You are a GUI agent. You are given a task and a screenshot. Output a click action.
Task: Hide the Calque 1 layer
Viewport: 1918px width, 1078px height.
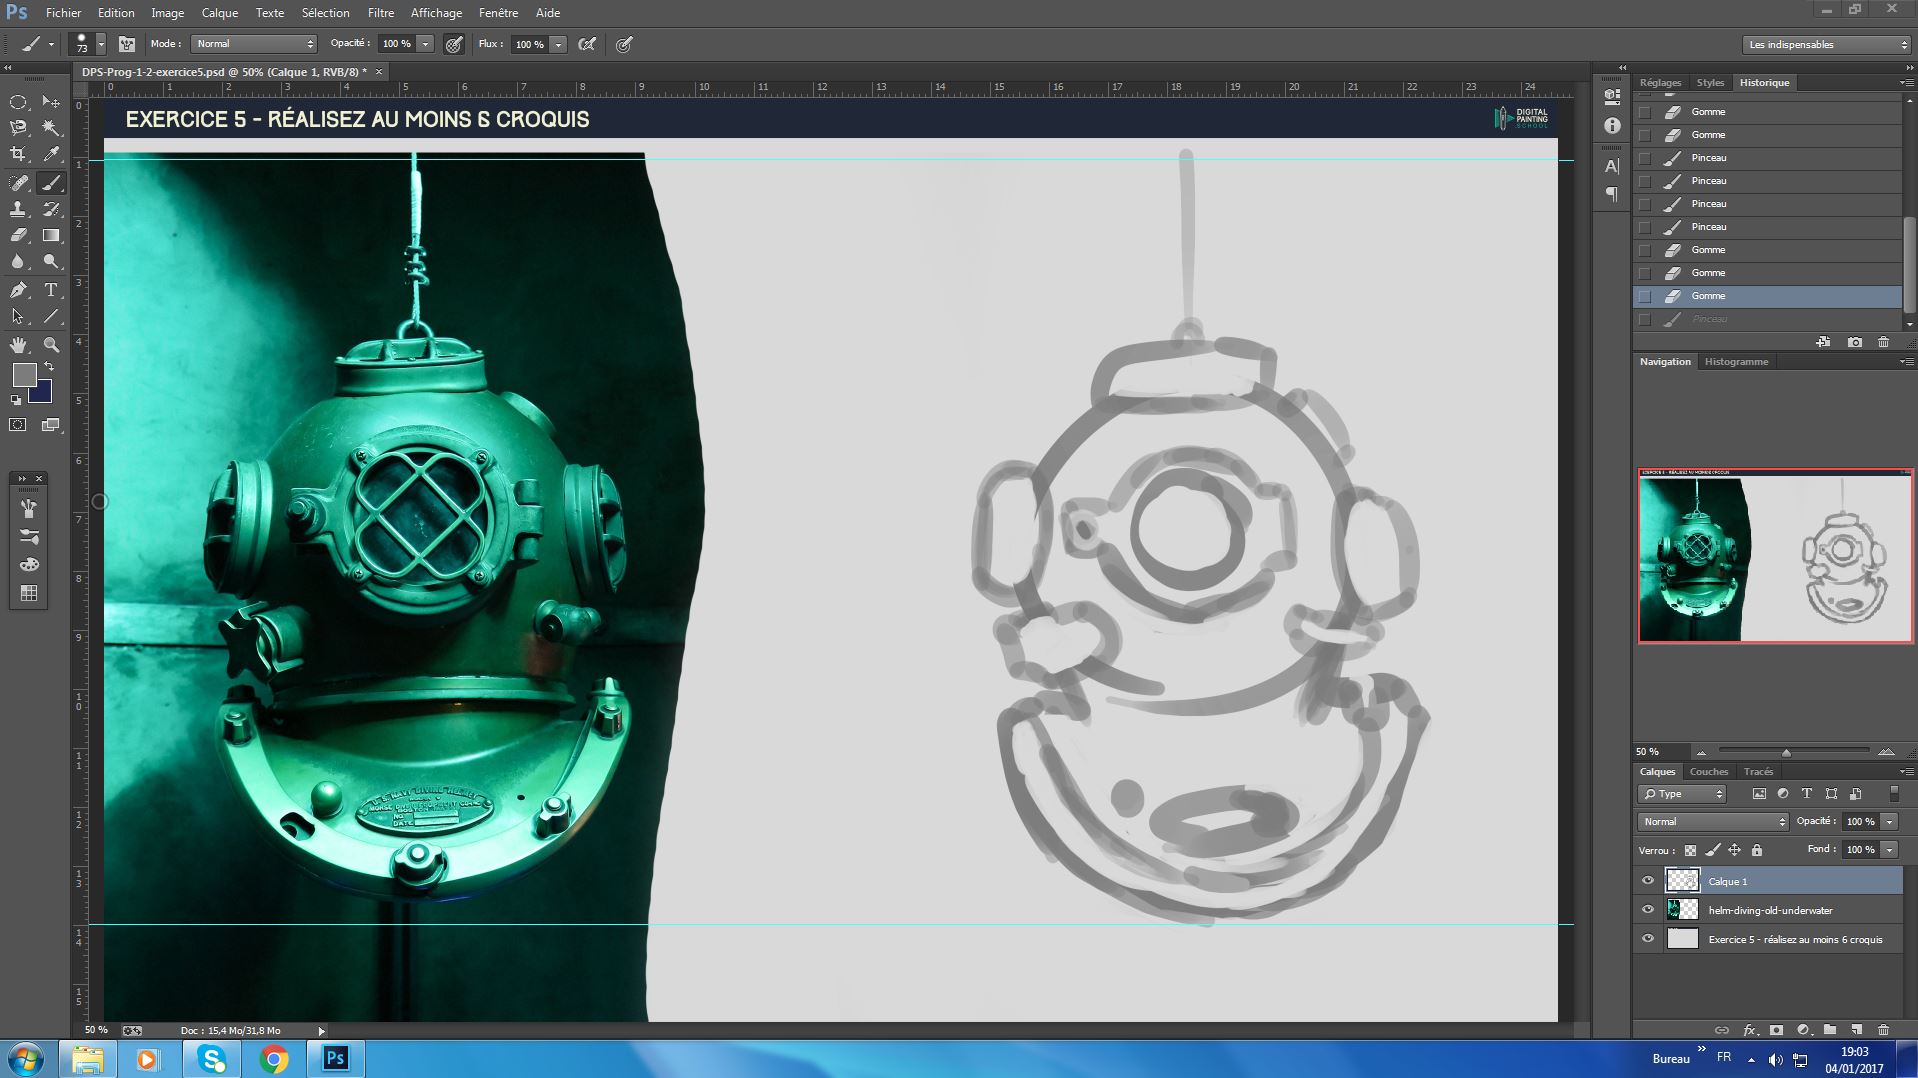point(1648,881)
